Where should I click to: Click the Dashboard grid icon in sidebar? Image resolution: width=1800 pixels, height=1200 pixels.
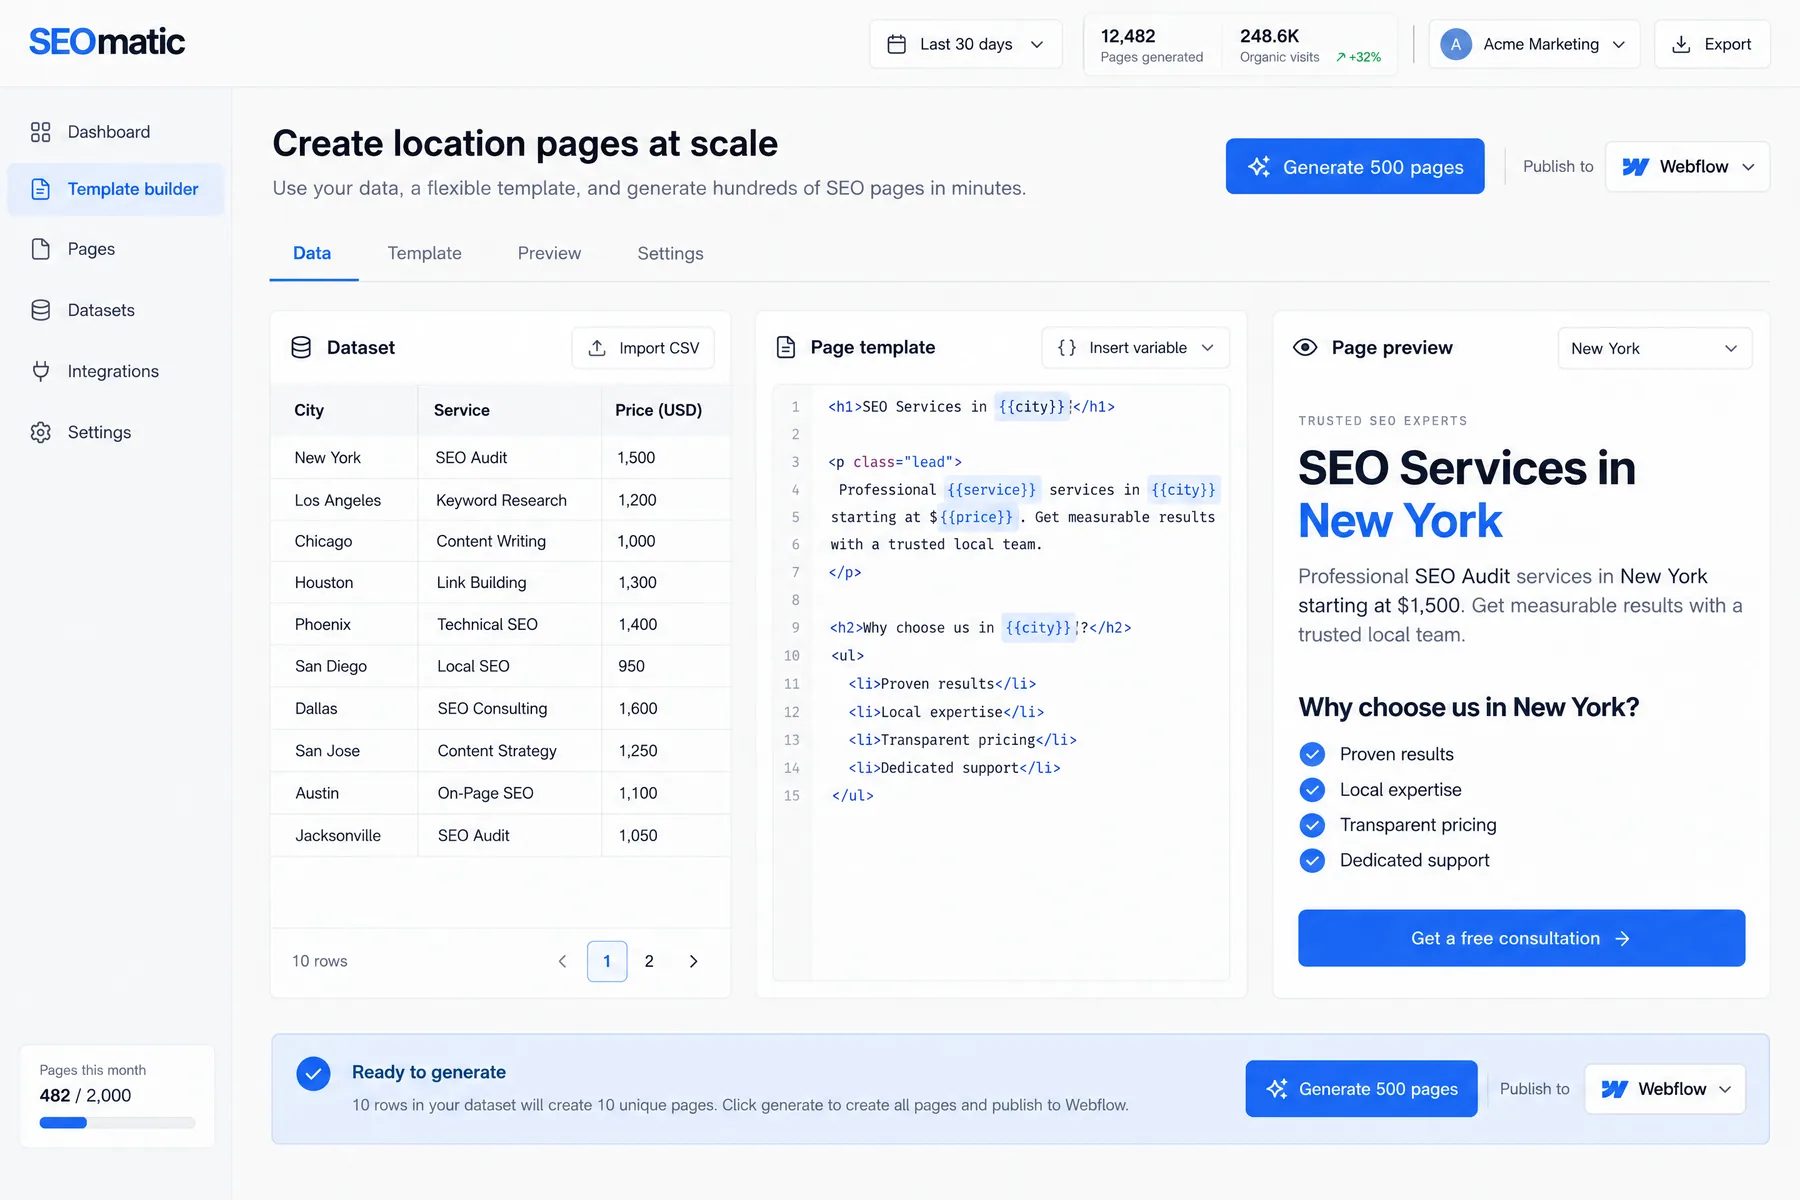click(40, 132)
